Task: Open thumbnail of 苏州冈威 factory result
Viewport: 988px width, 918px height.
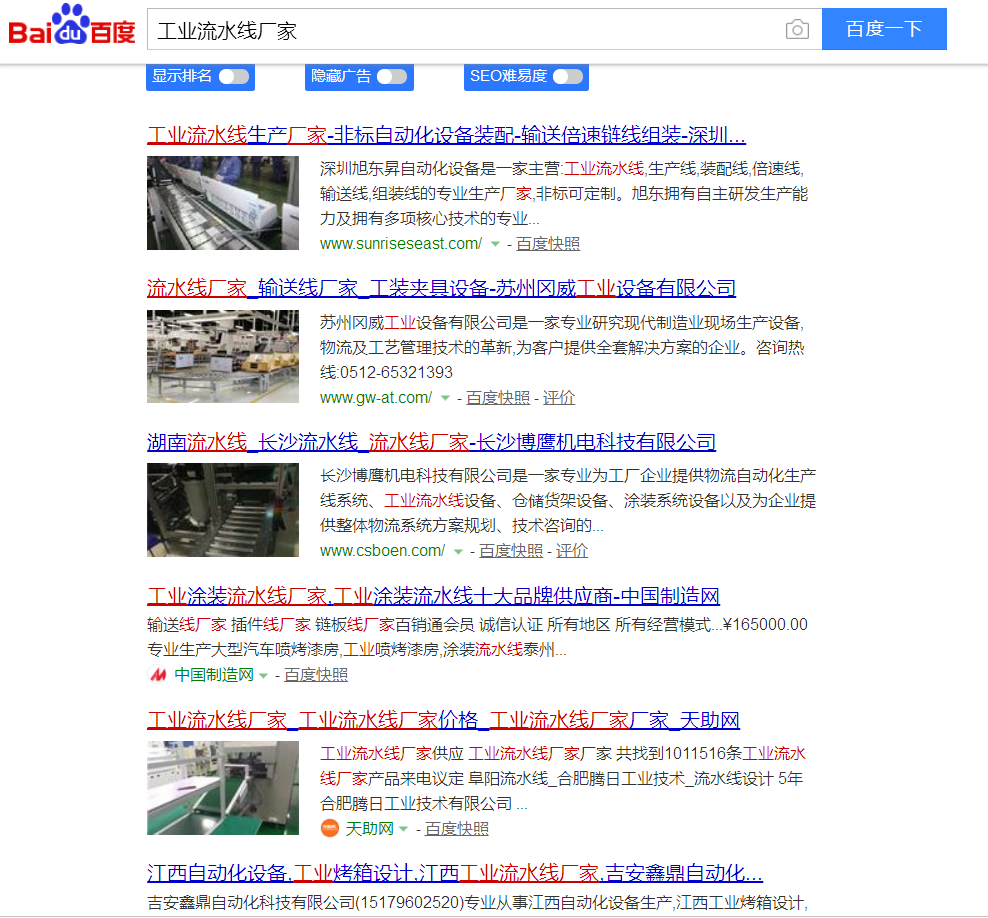Action: (223, 357)
